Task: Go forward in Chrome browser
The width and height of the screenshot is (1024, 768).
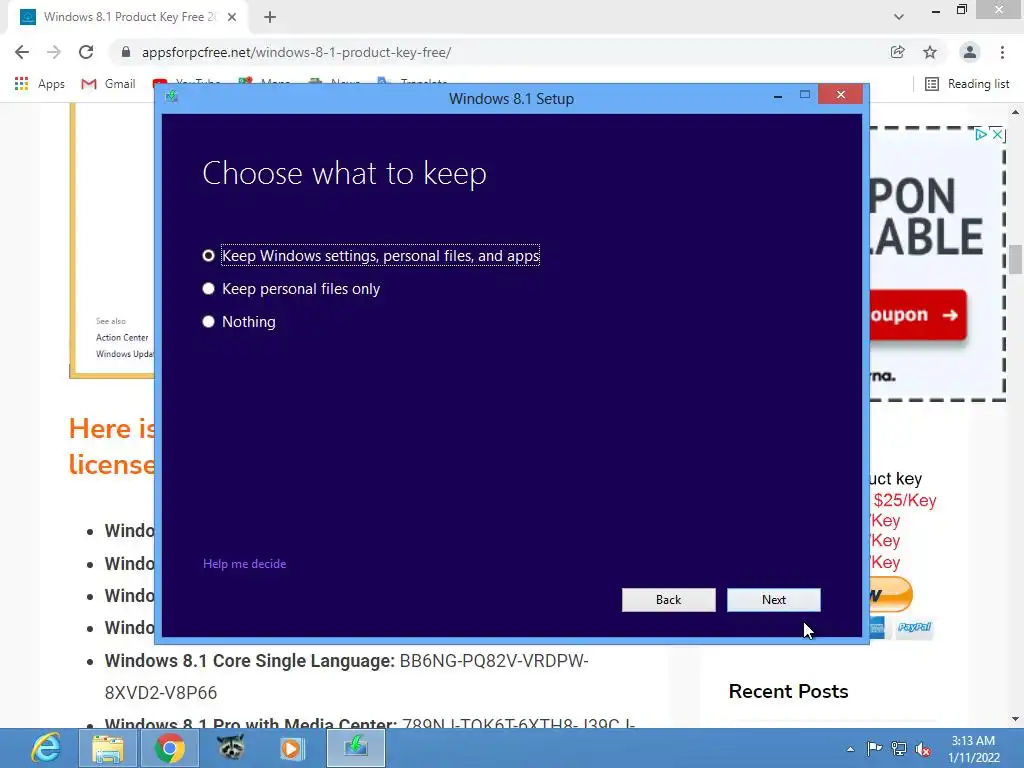Action: 54,52
